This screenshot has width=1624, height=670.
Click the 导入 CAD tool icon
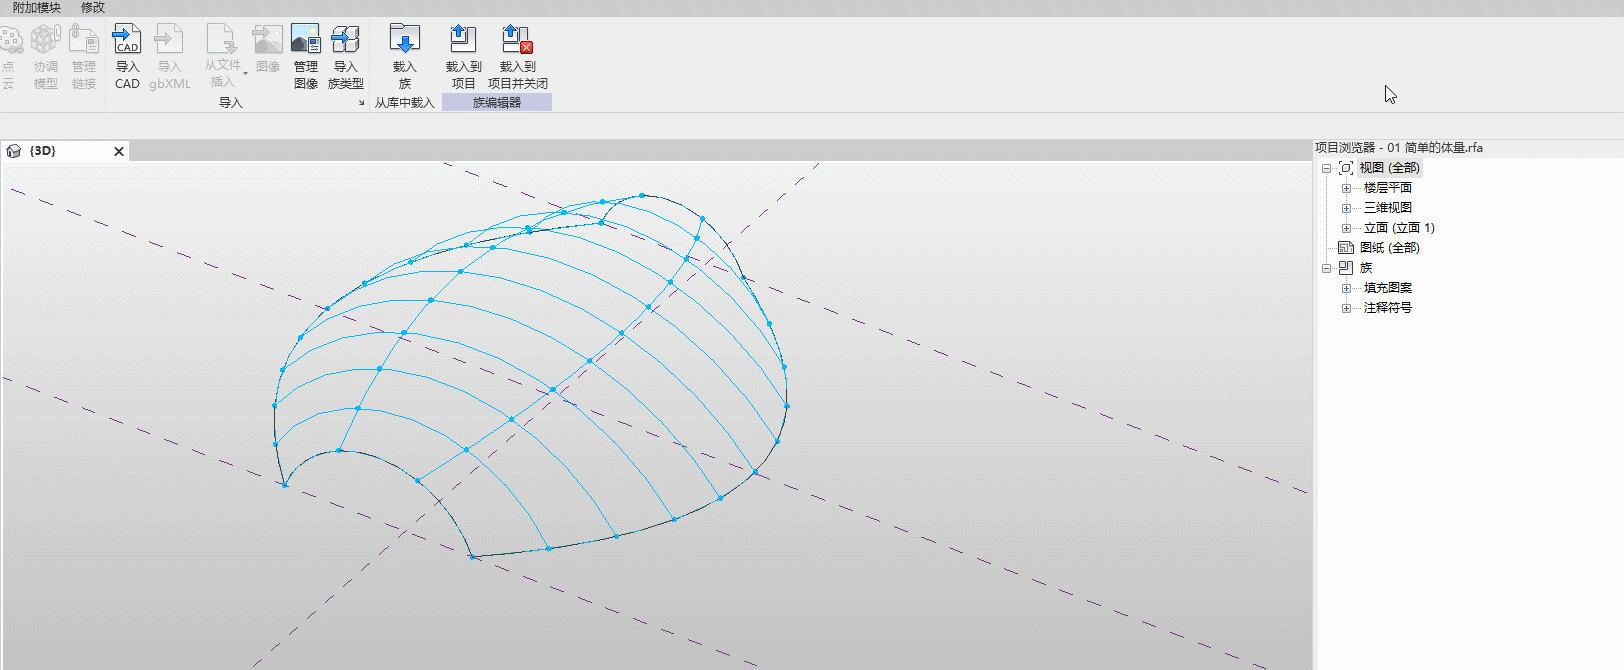[x=127, y=40]
